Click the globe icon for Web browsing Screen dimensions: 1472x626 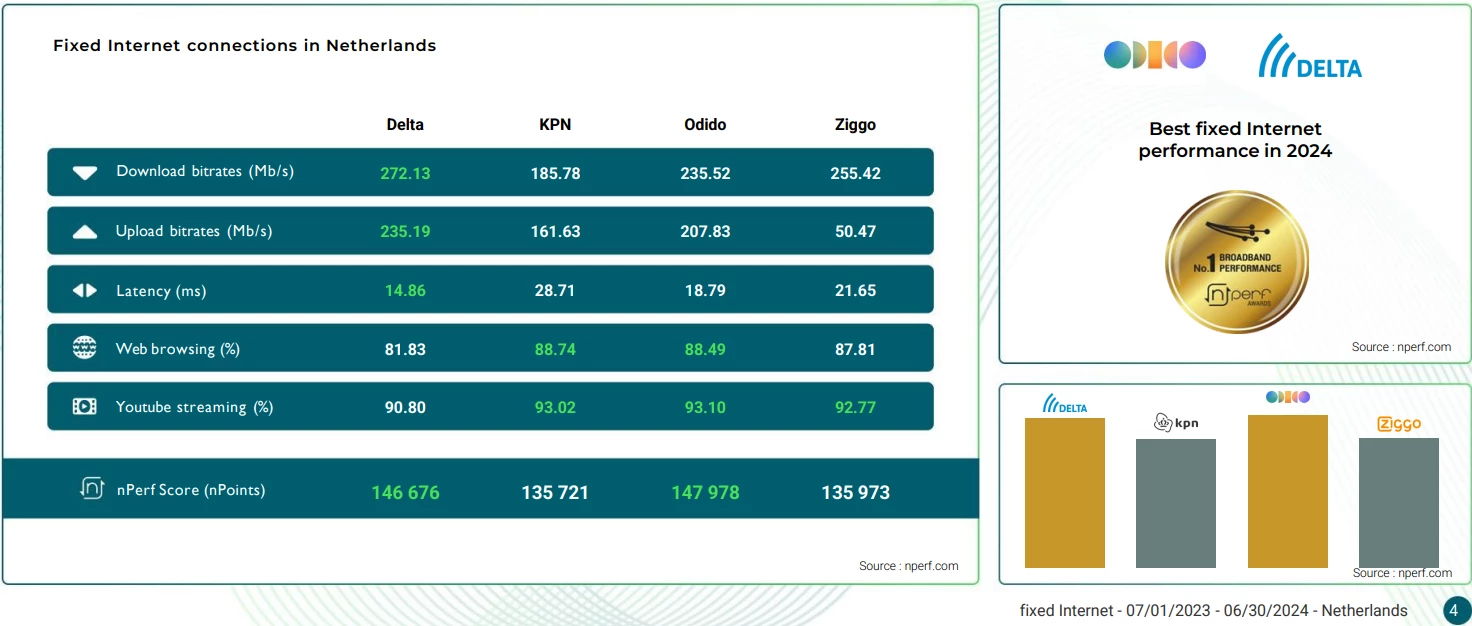85,348
